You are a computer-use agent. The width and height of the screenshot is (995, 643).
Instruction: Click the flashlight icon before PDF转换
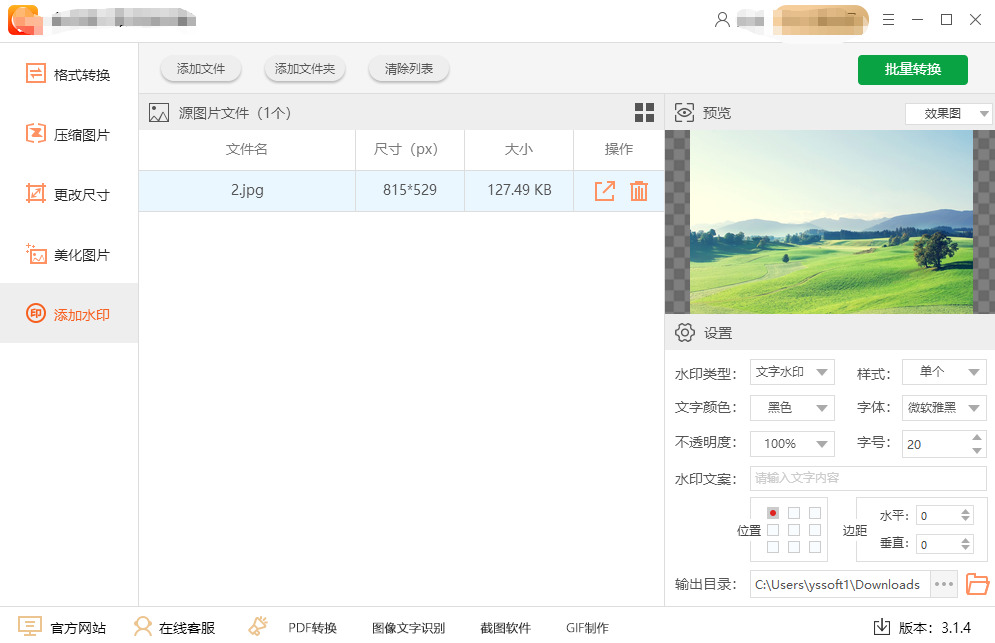258,626
